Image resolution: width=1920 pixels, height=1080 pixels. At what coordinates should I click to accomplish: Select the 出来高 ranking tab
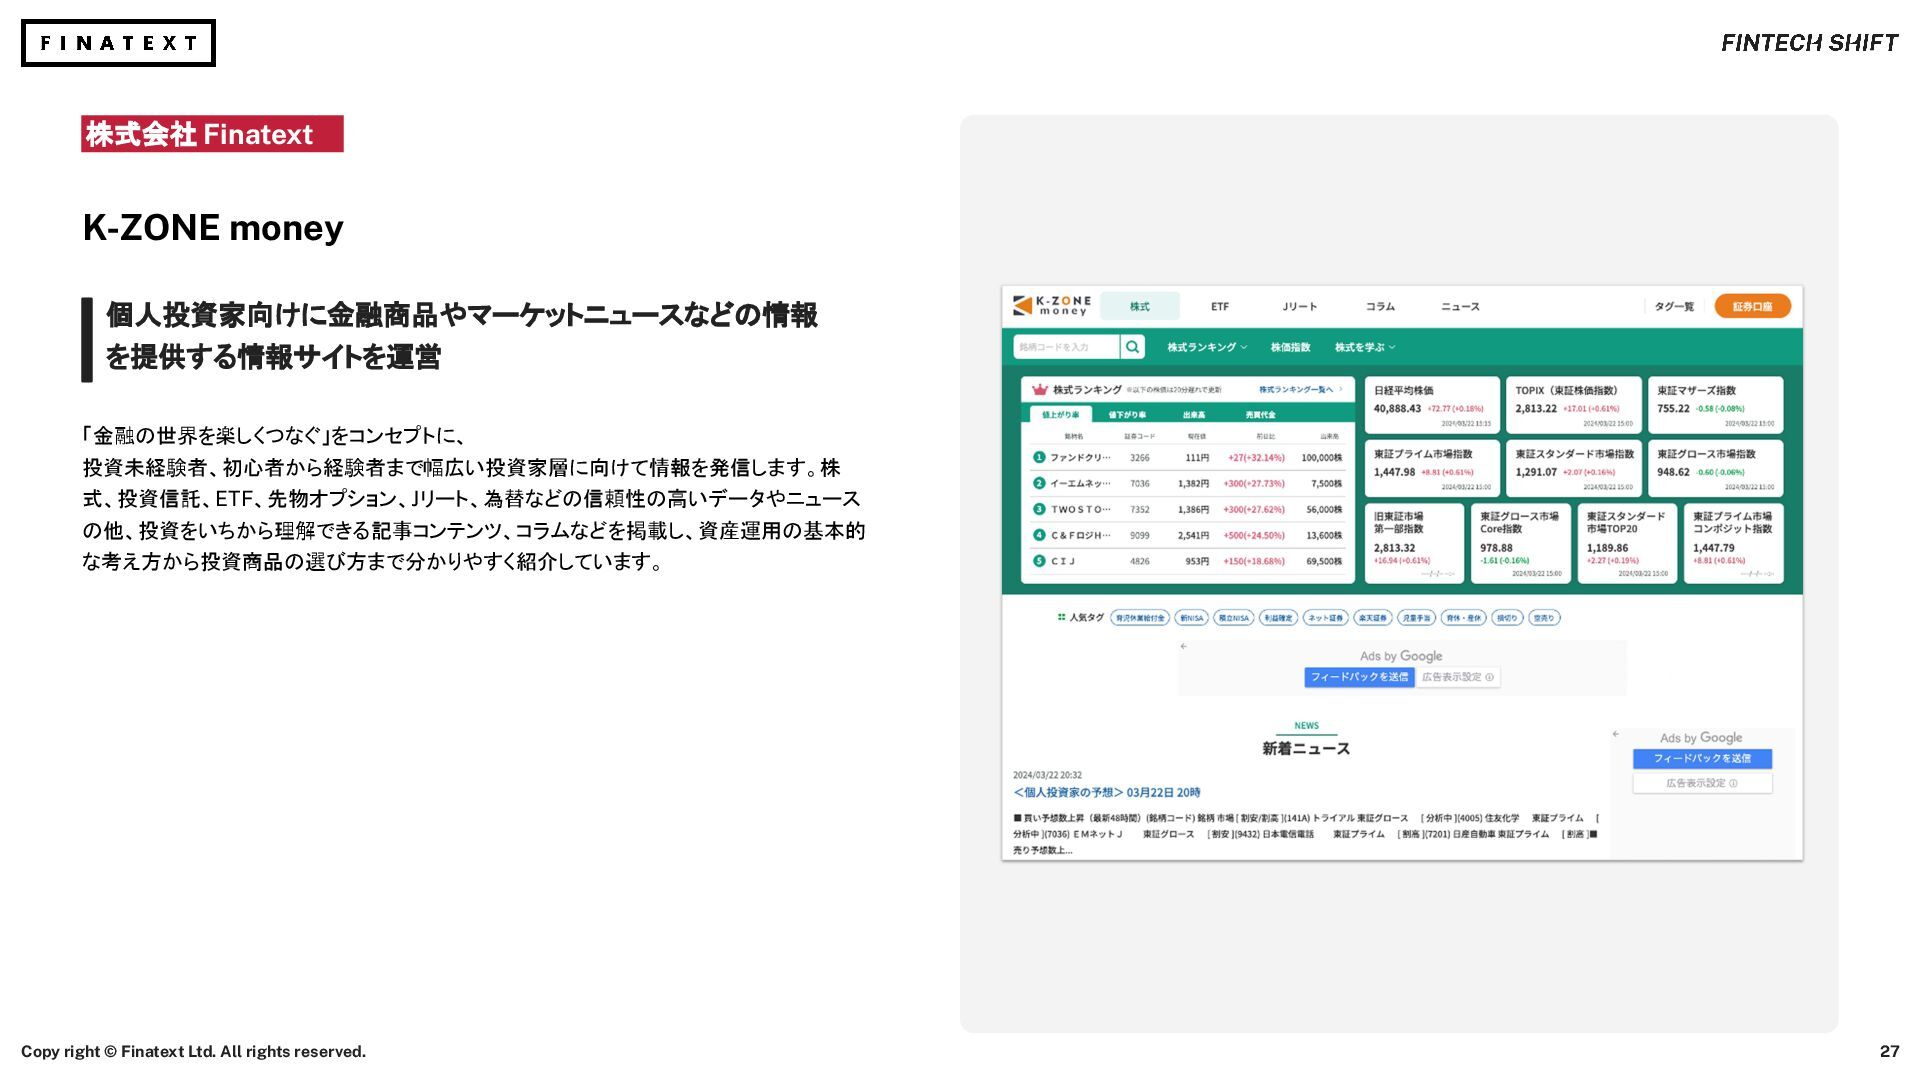pos(1194,414)
